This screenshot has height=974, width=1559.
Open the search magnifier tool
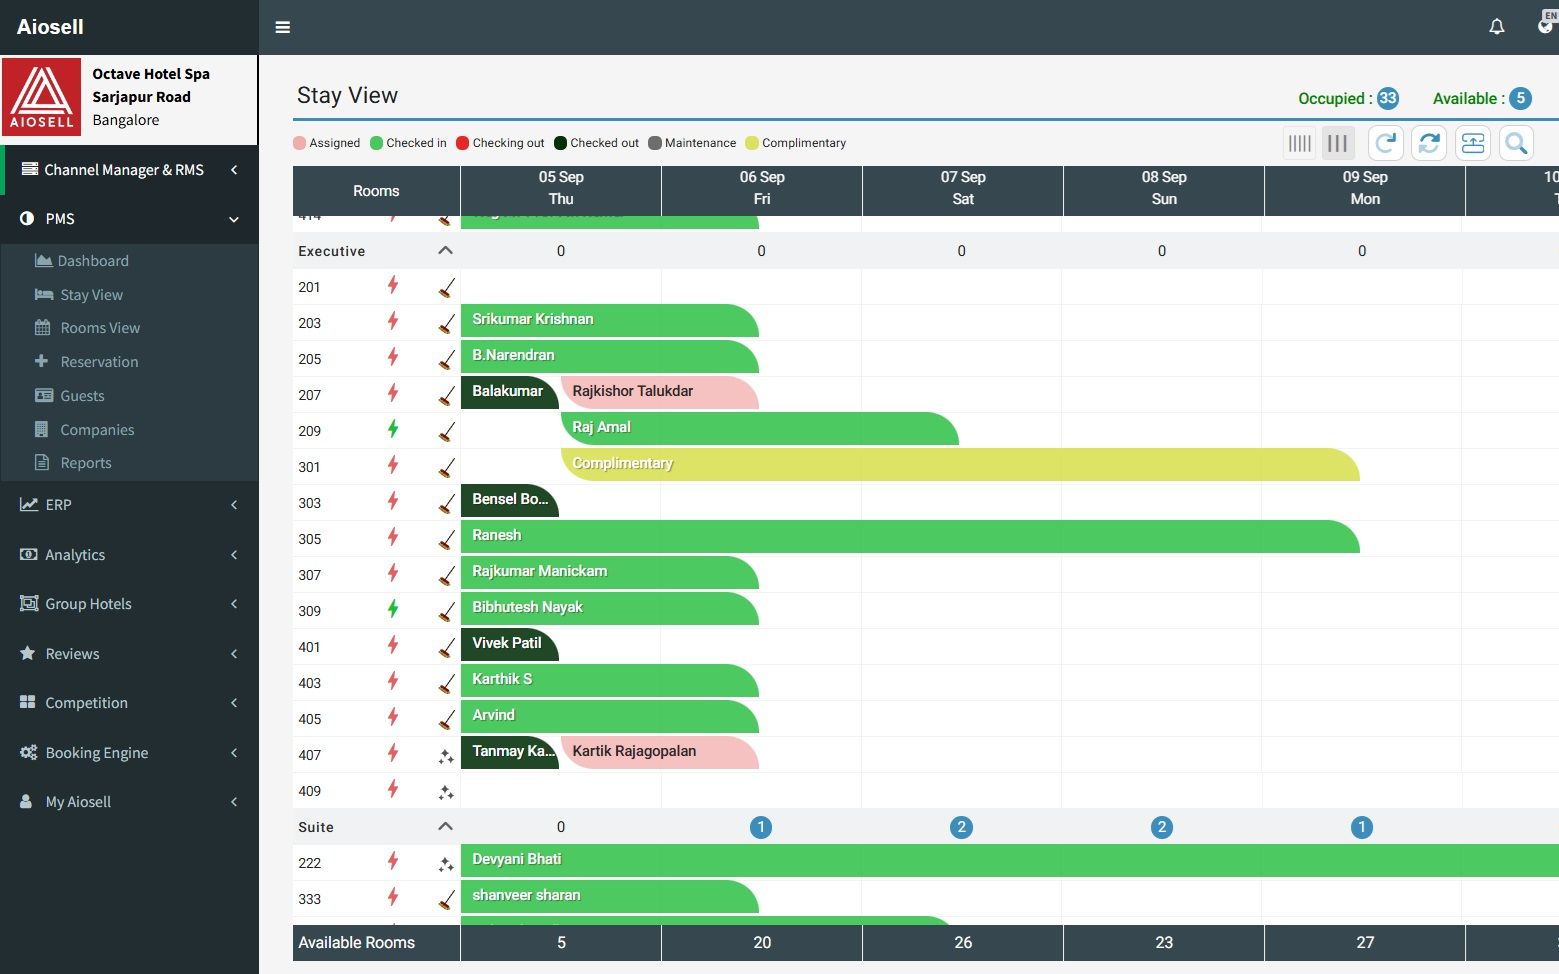1516,143
